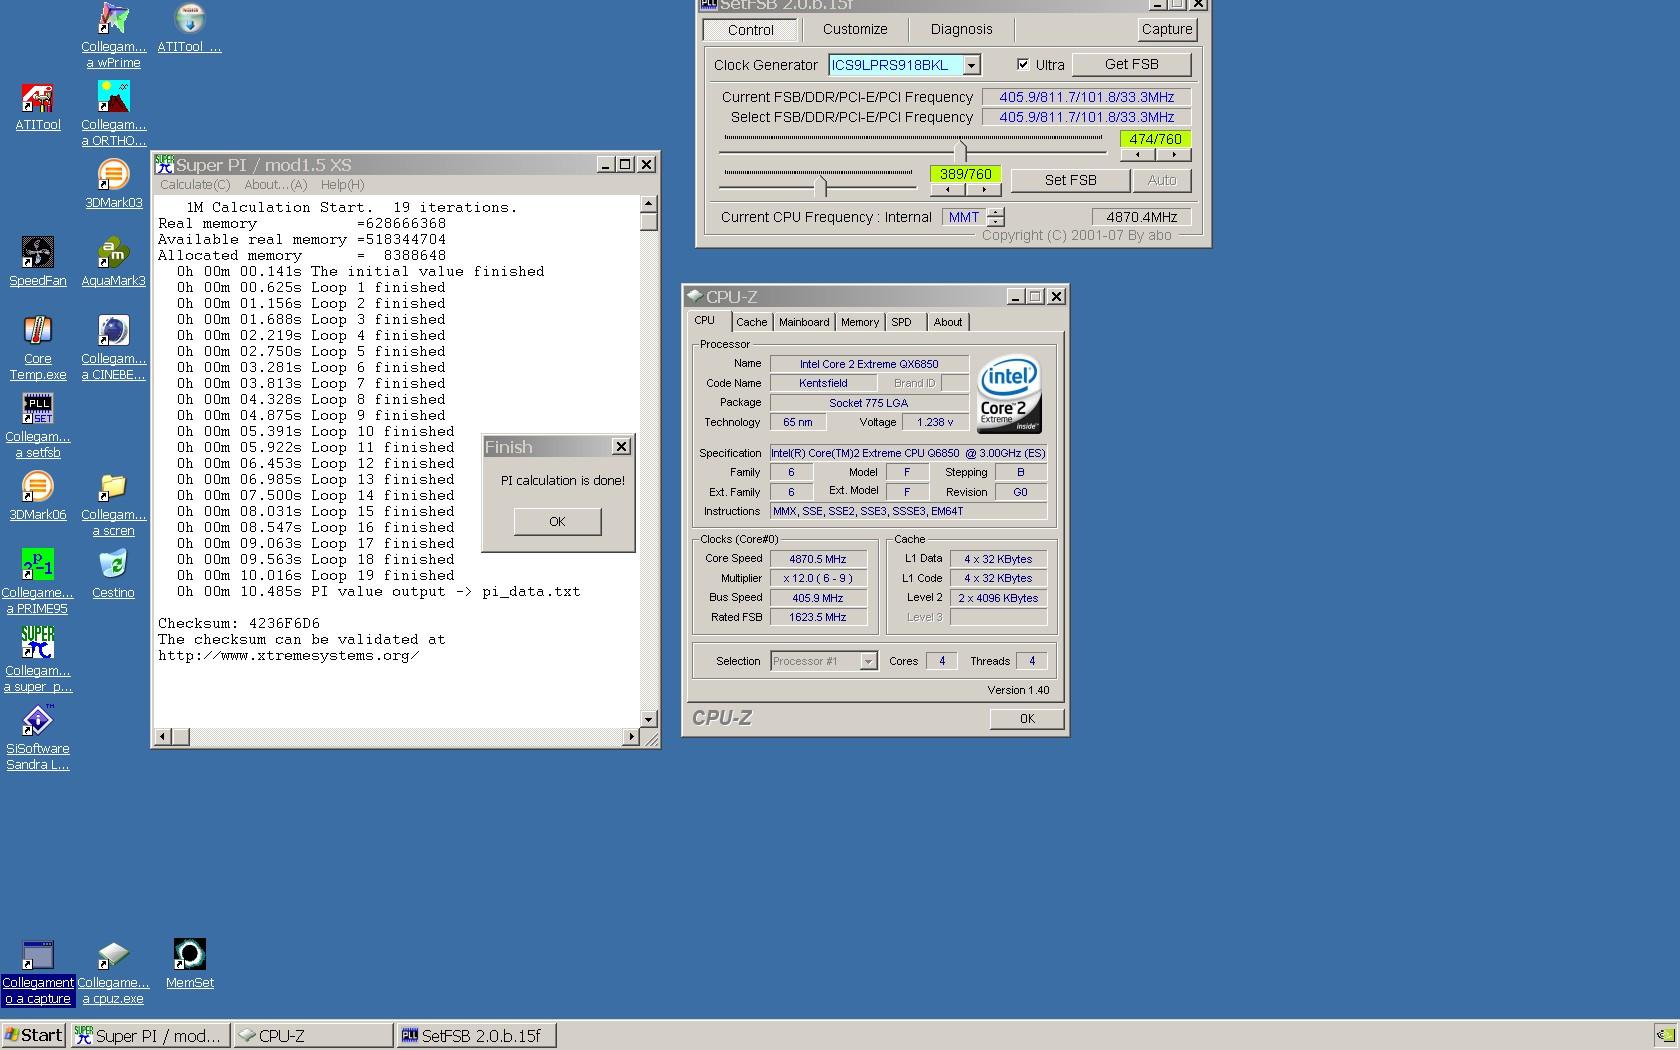Switch to CPU-Z taskbar button

click(313, 1035)
